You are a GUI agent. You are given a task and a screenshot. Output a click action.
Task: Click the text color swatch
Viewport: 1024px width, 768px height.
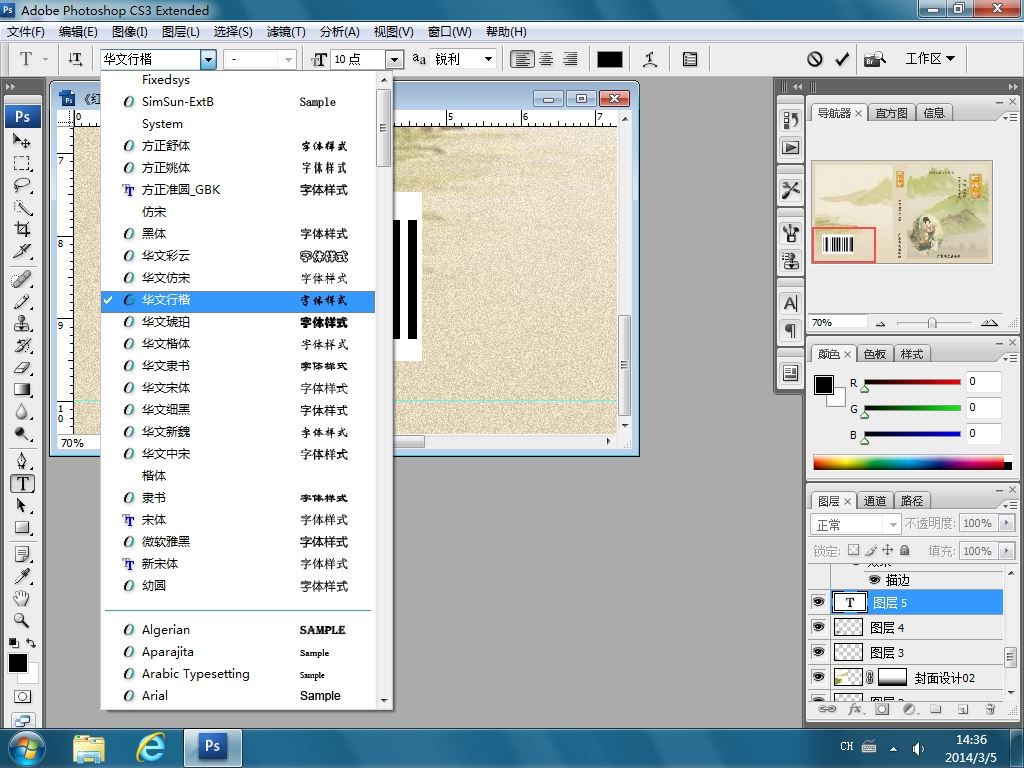coord(609,59)
